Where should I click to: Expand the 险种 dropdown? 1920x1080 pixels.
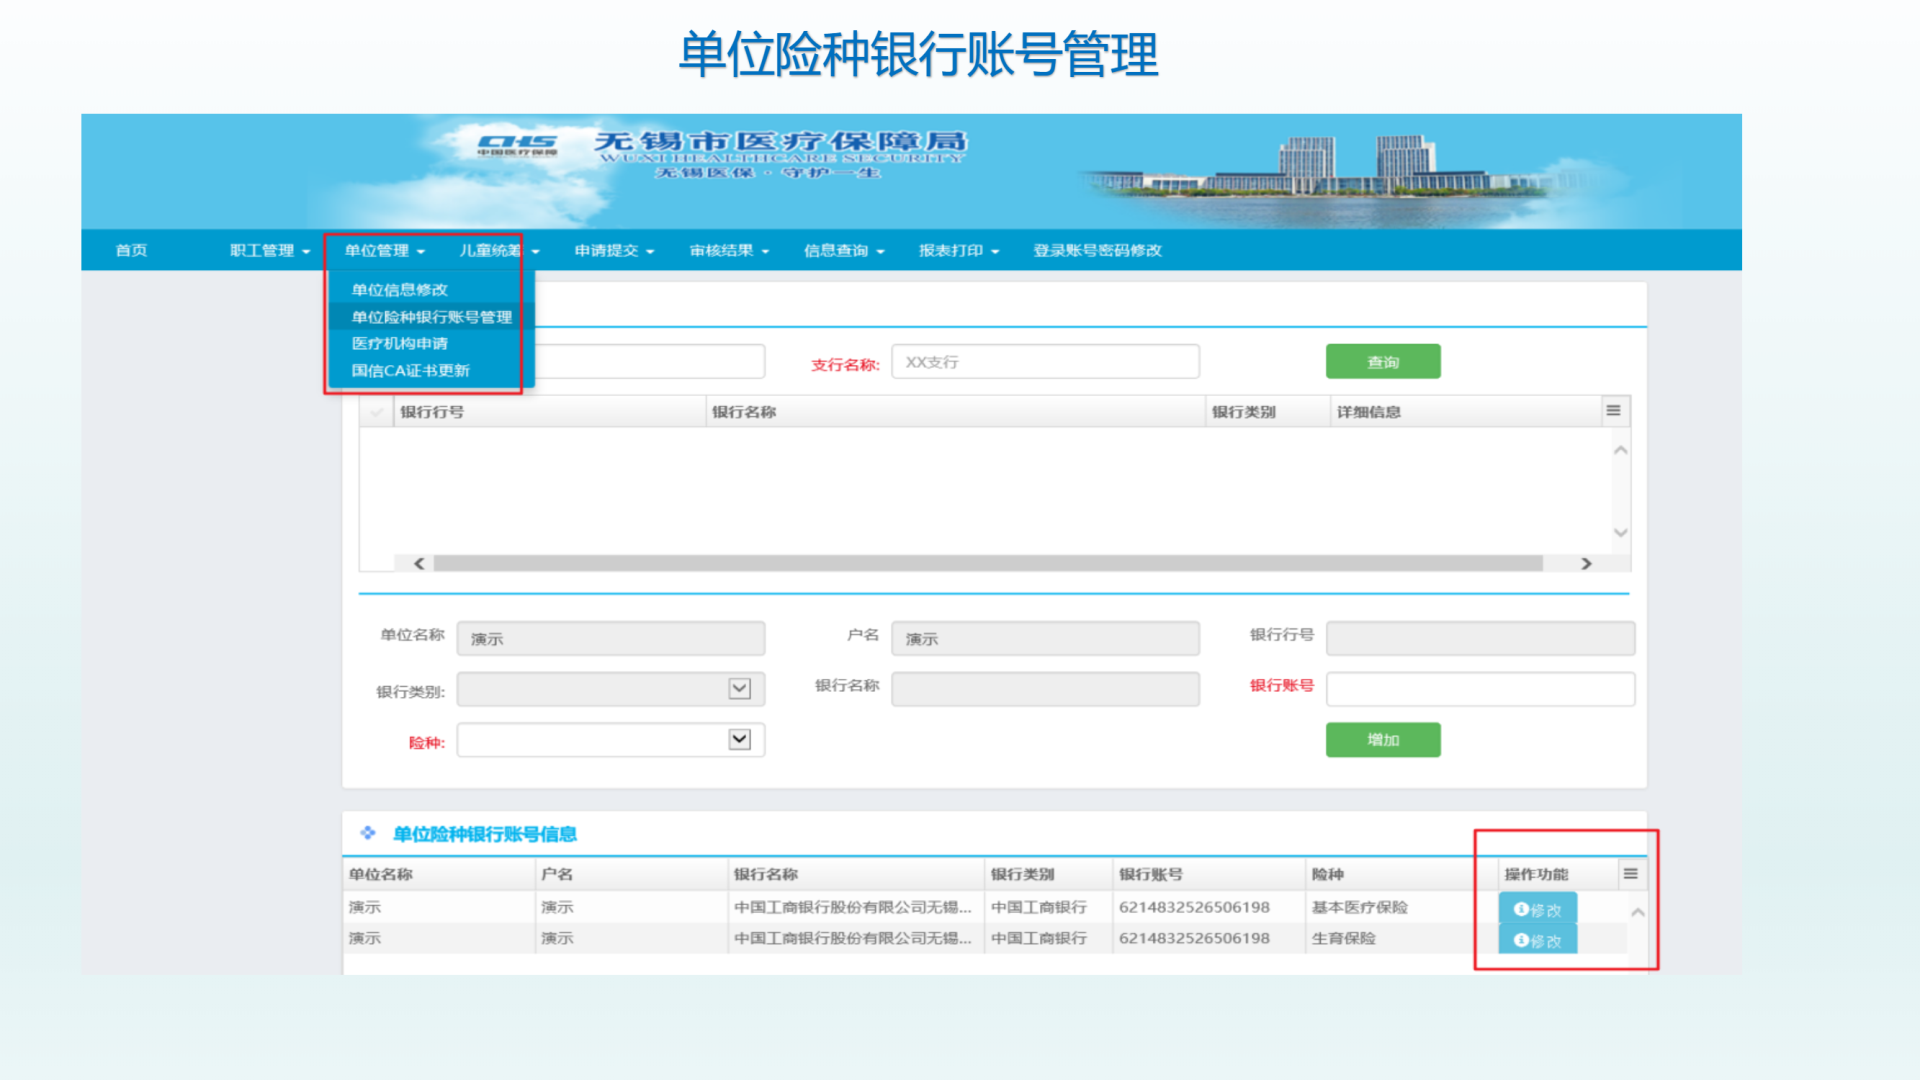coord(739,740)
